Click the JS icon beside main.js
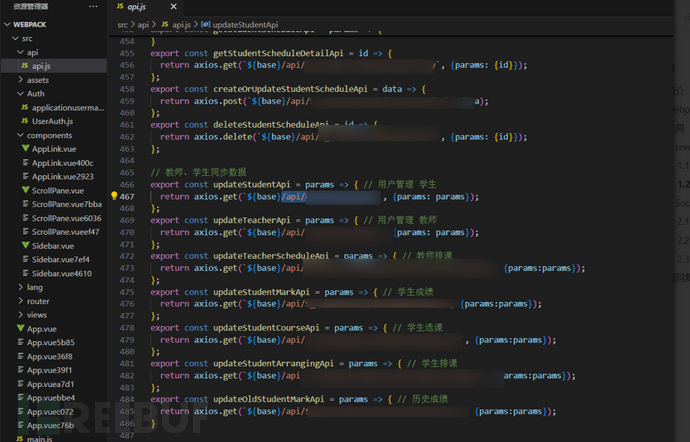 point(19,438)
